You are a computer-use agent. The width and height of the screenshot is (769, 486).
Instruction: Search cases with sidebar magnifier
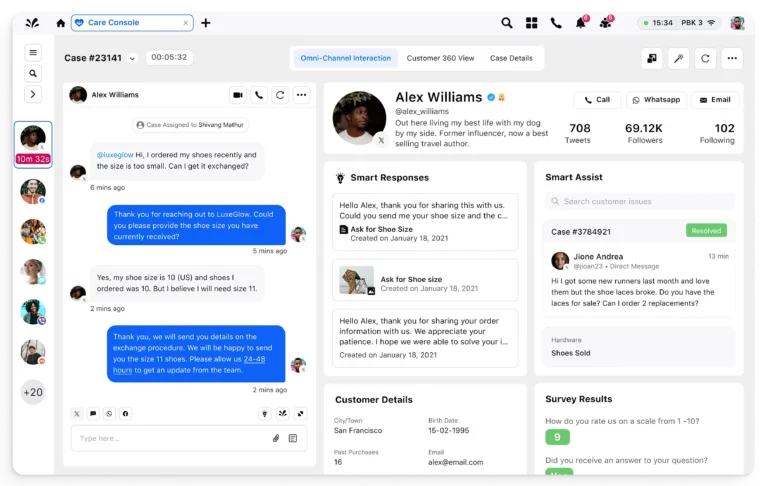point(33,74)
